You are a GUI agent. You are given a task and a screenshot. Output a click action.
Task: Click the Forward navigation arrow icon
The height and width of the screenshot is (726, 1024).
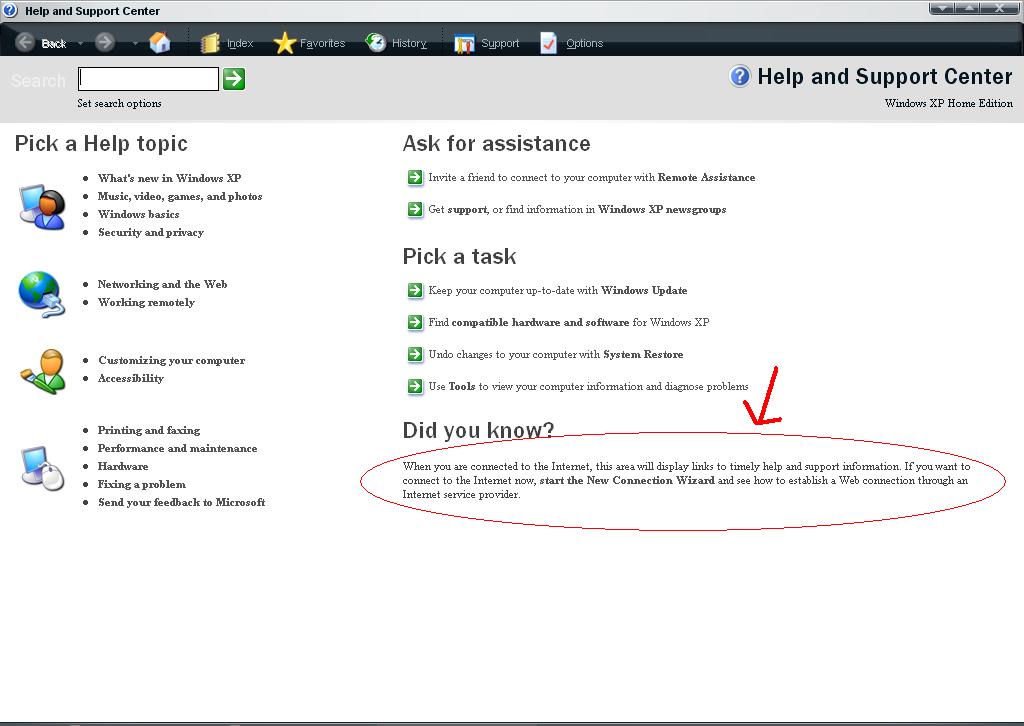(103, 42)
